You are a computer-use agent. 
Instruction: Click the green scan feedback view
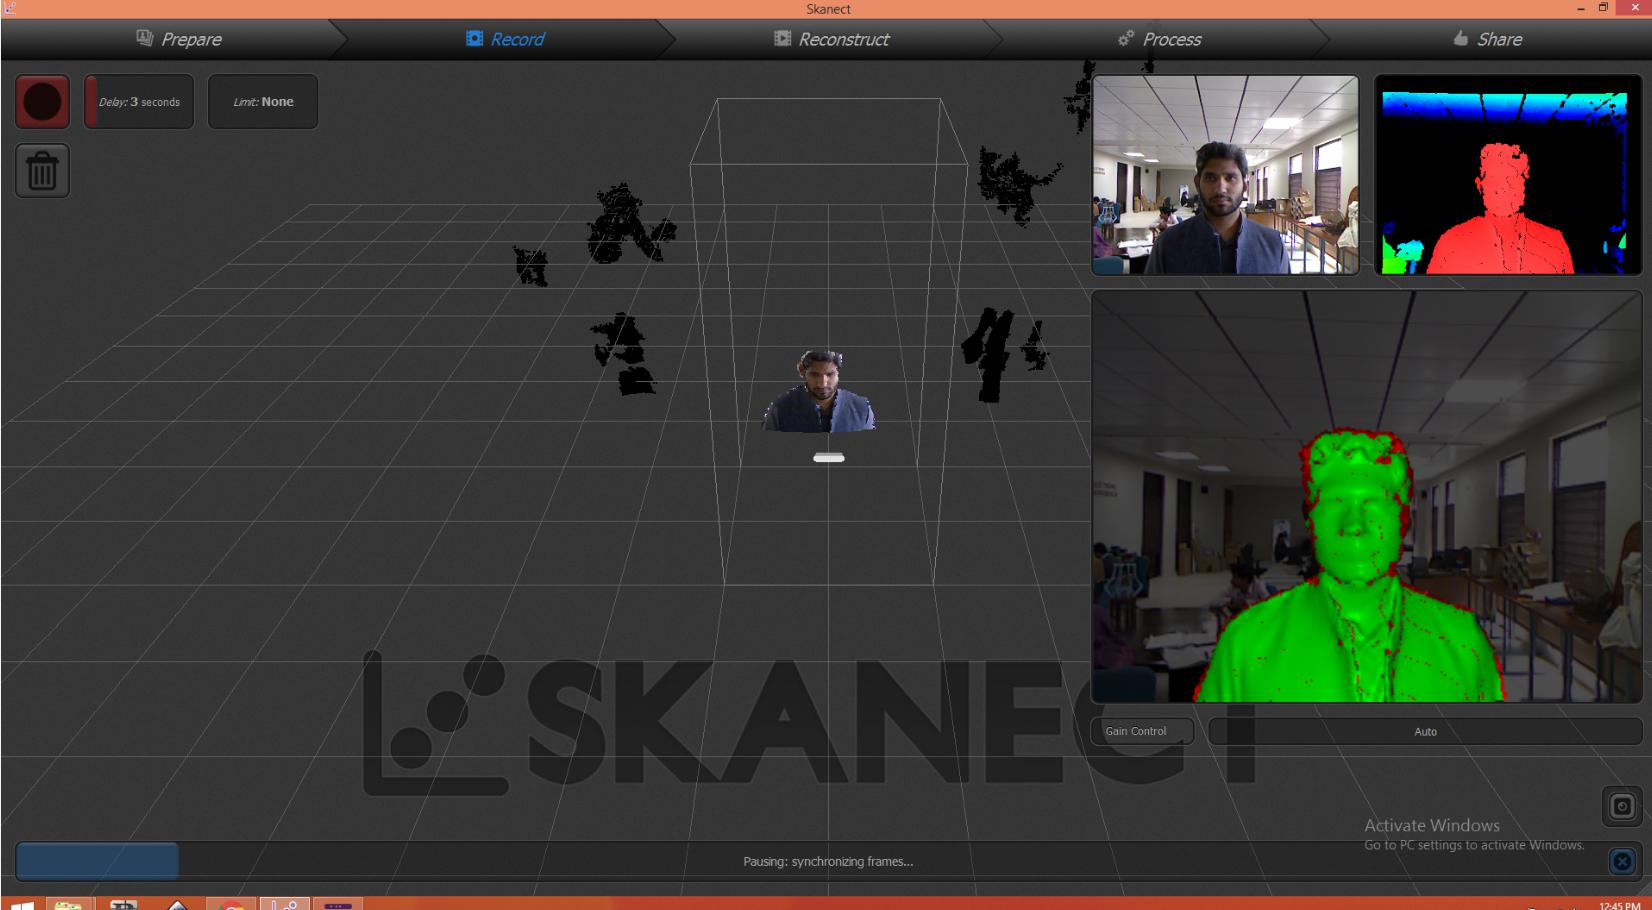click(1367, 497)
